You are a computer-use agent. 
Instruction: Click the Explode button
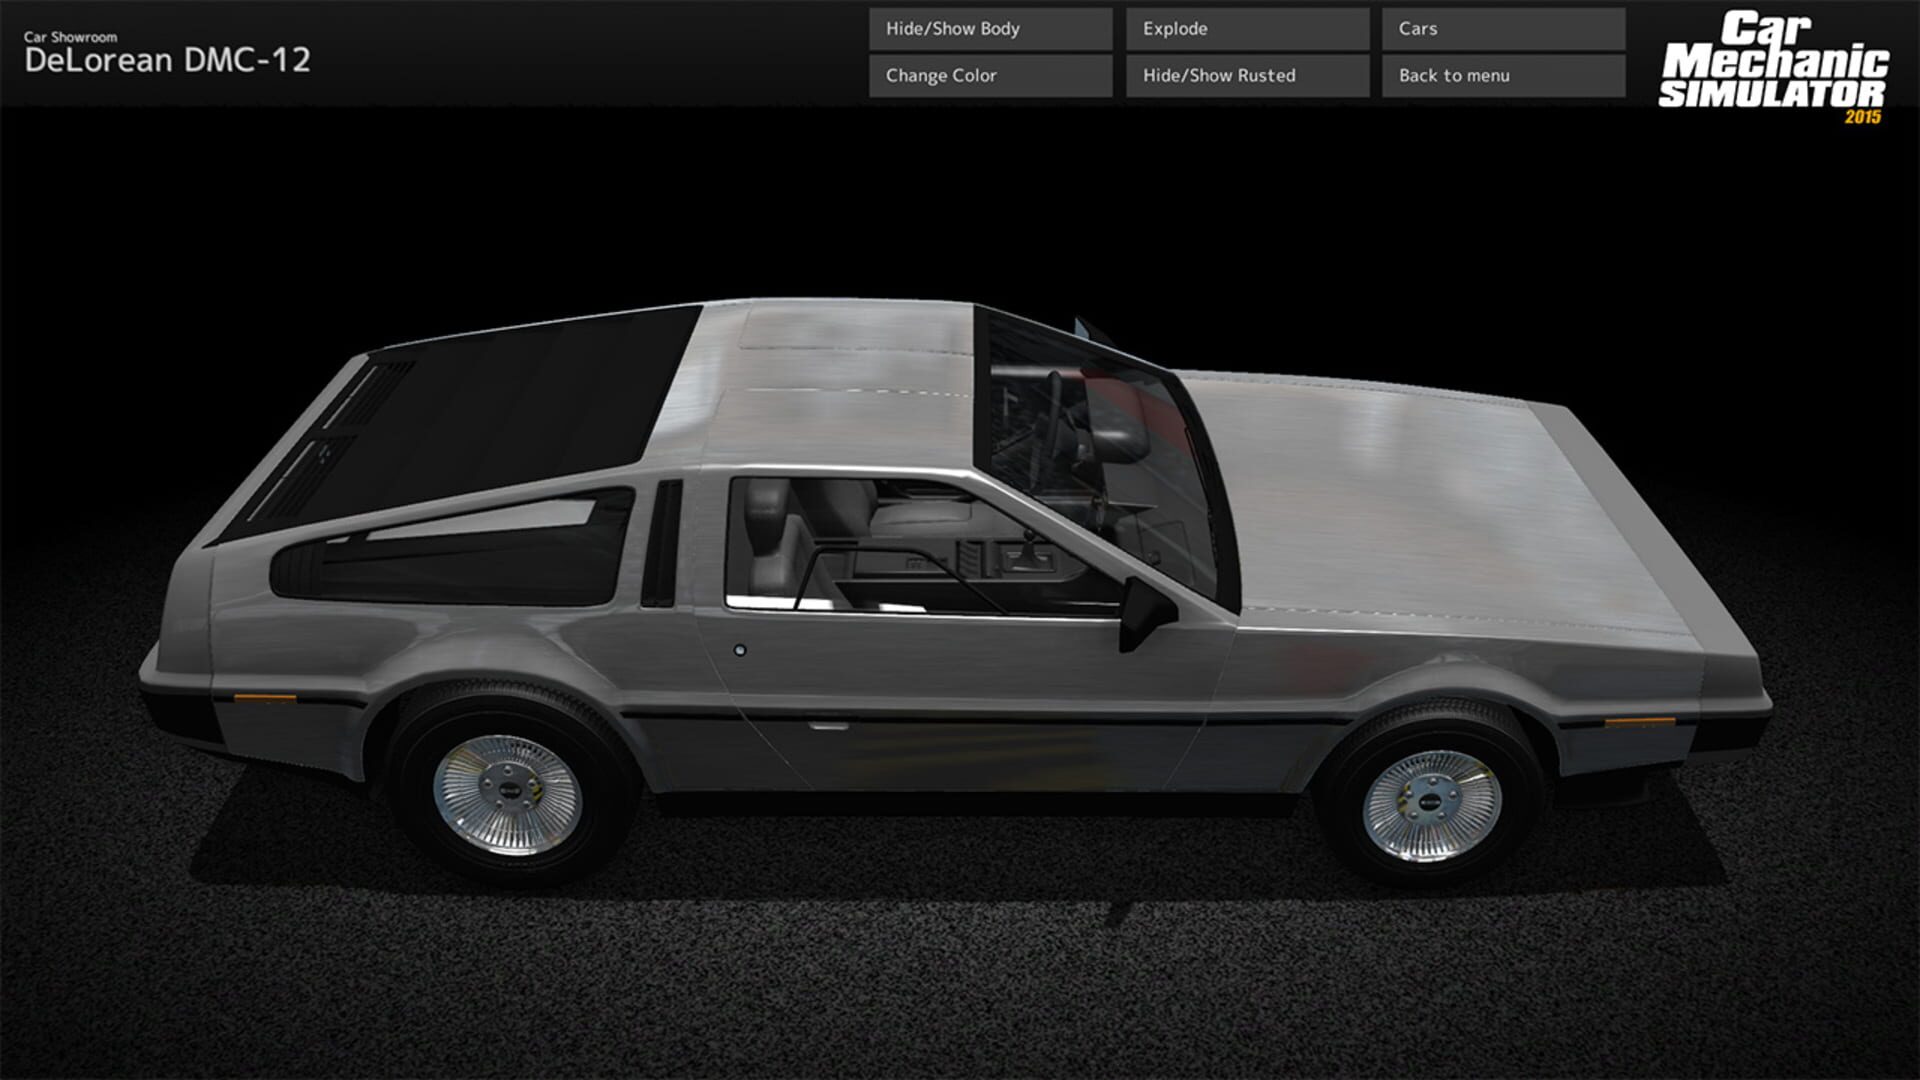coord(1245,29)
